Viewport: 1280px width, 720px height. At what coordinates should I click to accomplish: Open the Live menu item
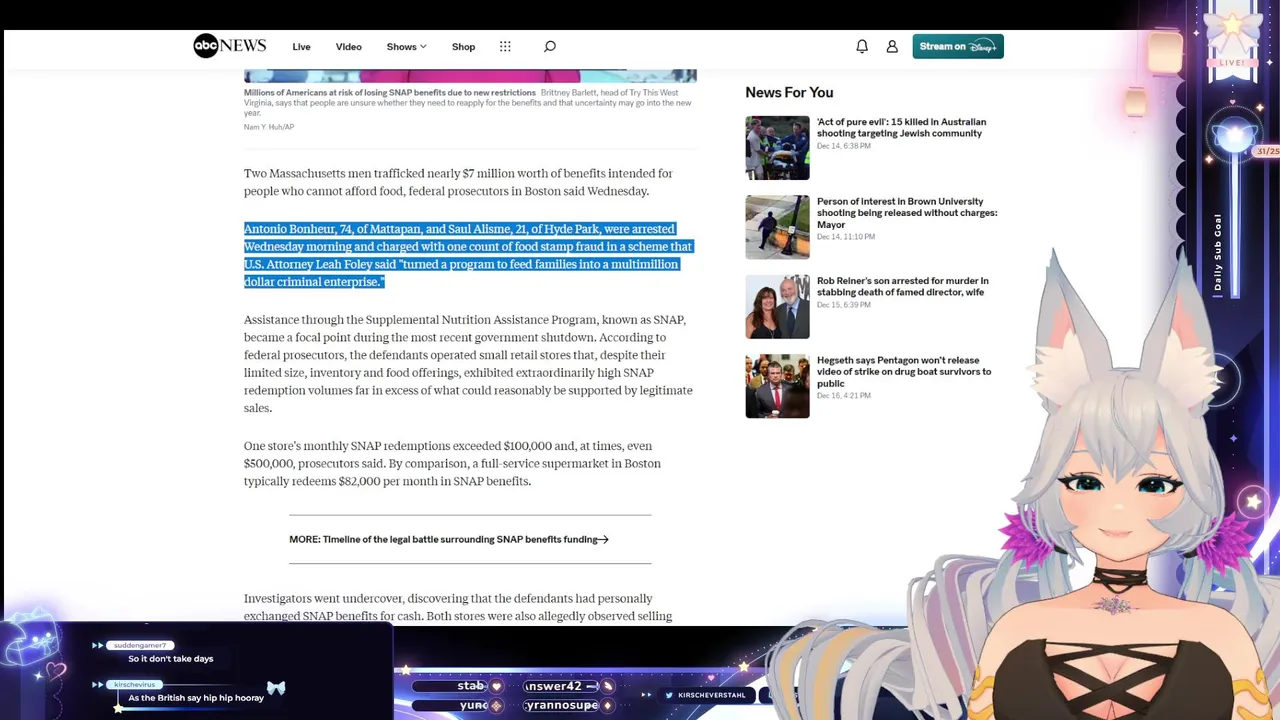click(x=301, y=47)
